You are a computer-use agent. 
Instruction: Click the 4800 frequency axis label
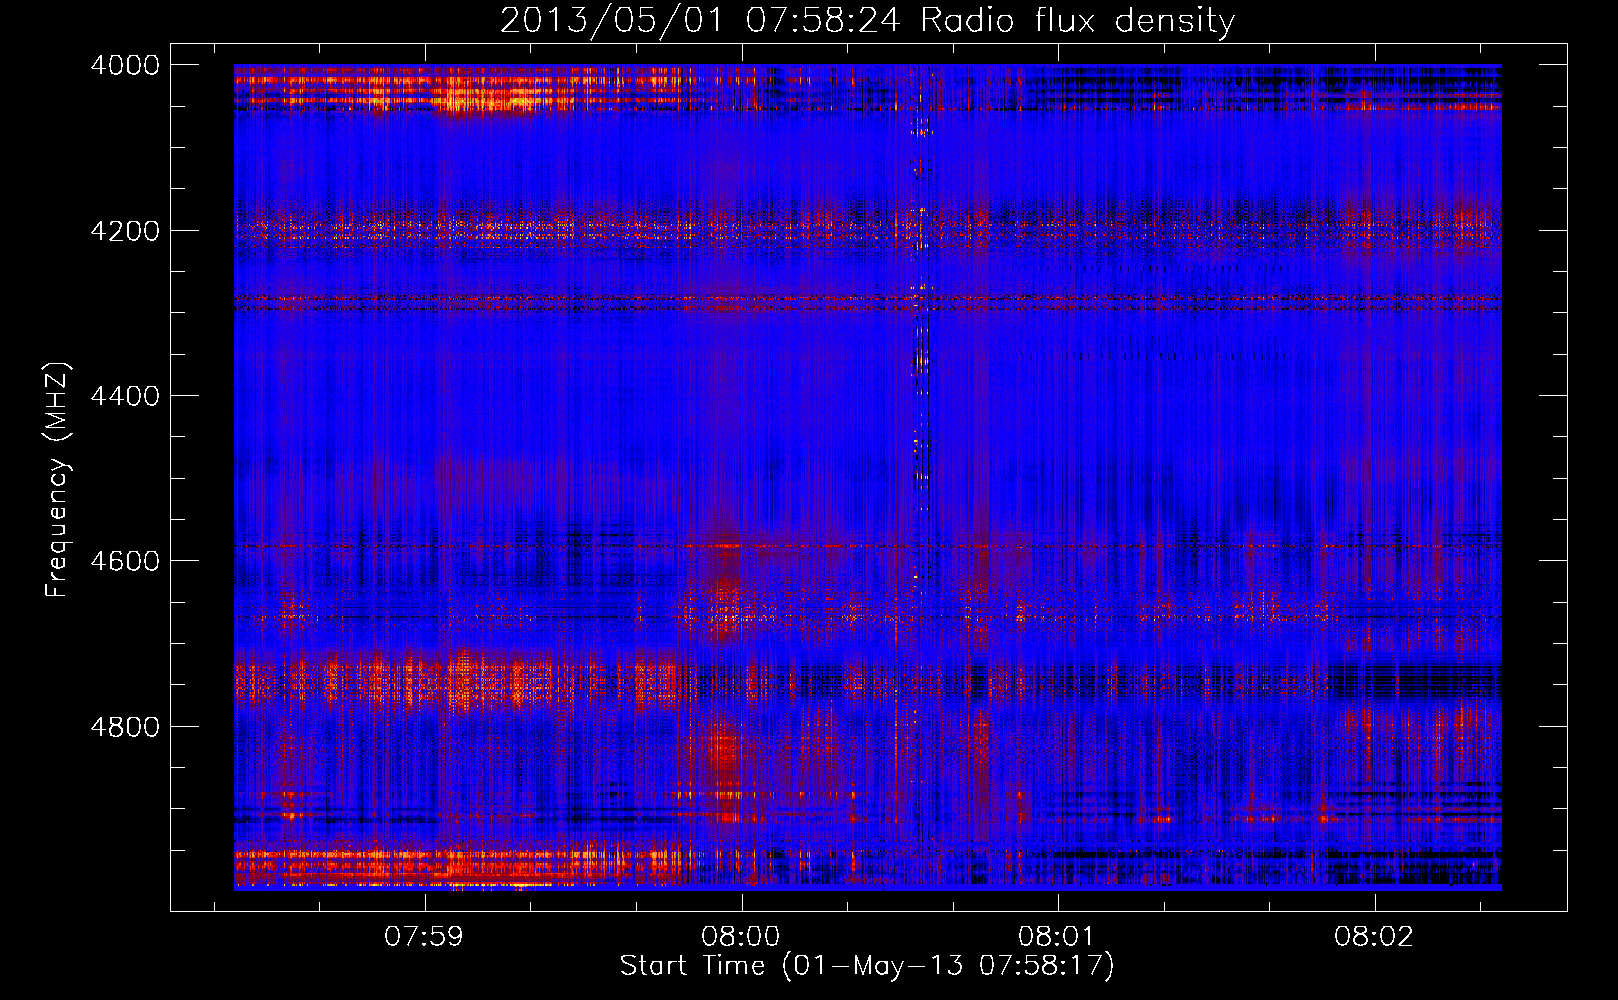(x=125, y=726)
